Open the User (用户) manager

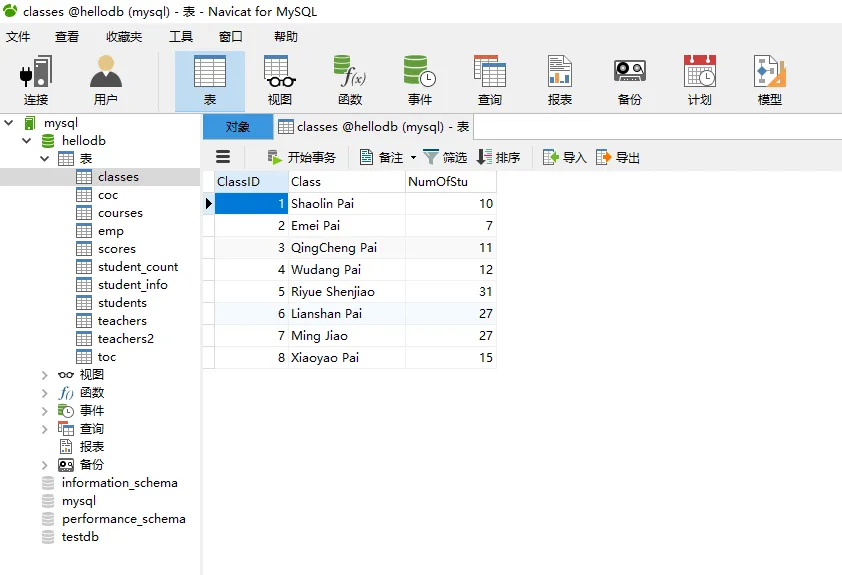(106, 81)
